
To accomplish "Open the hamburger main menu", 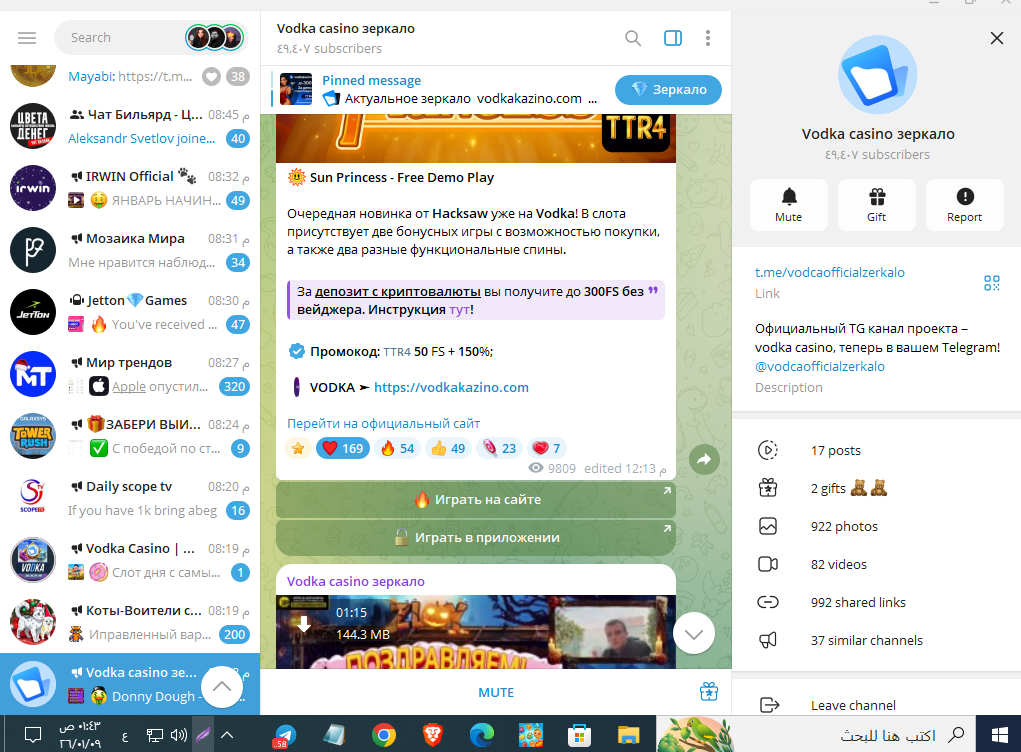I will (27, 38).
